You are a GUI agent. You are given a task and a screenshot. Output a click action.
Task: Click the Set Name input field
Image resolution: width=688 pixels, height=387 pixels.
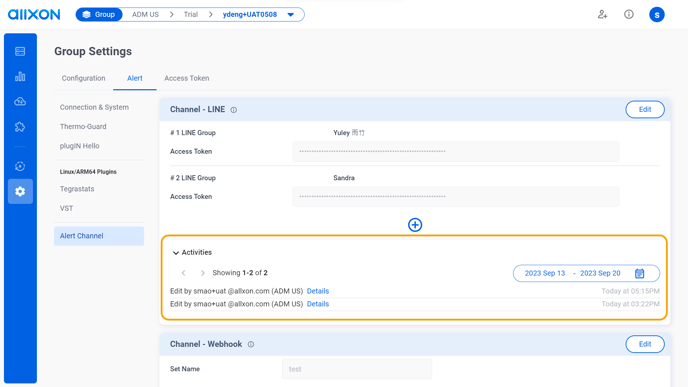(357, 369)
